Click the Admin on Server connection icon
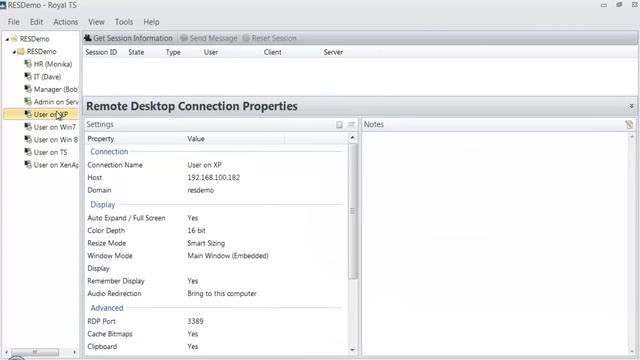 tap(28, 102)
